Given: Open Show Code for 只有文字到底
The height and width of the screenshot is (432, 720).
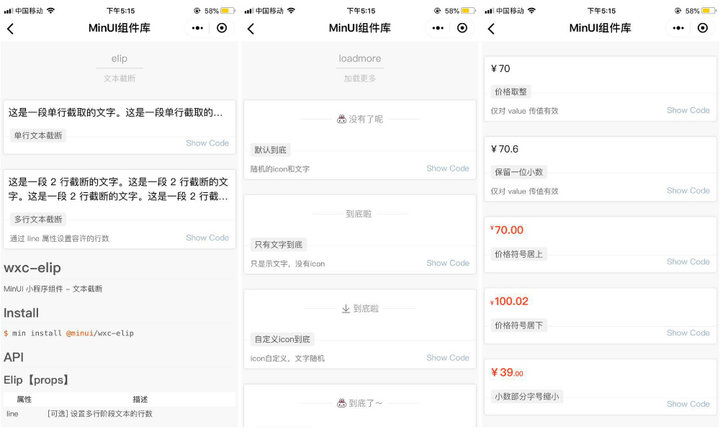Looking at the screenshot, I should [447, 263].
